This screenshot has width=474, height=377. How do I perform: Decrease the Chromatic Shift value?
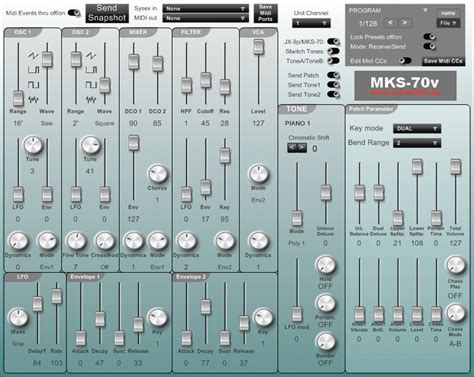point(292,148)
